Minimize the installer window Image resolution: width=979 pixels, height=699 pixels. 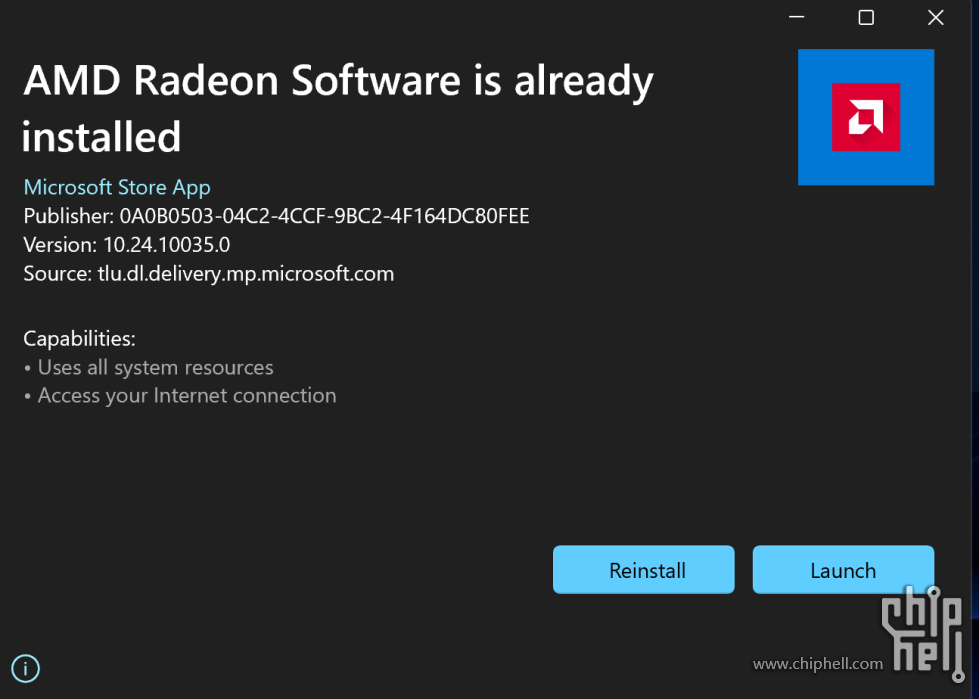(797, 17)
